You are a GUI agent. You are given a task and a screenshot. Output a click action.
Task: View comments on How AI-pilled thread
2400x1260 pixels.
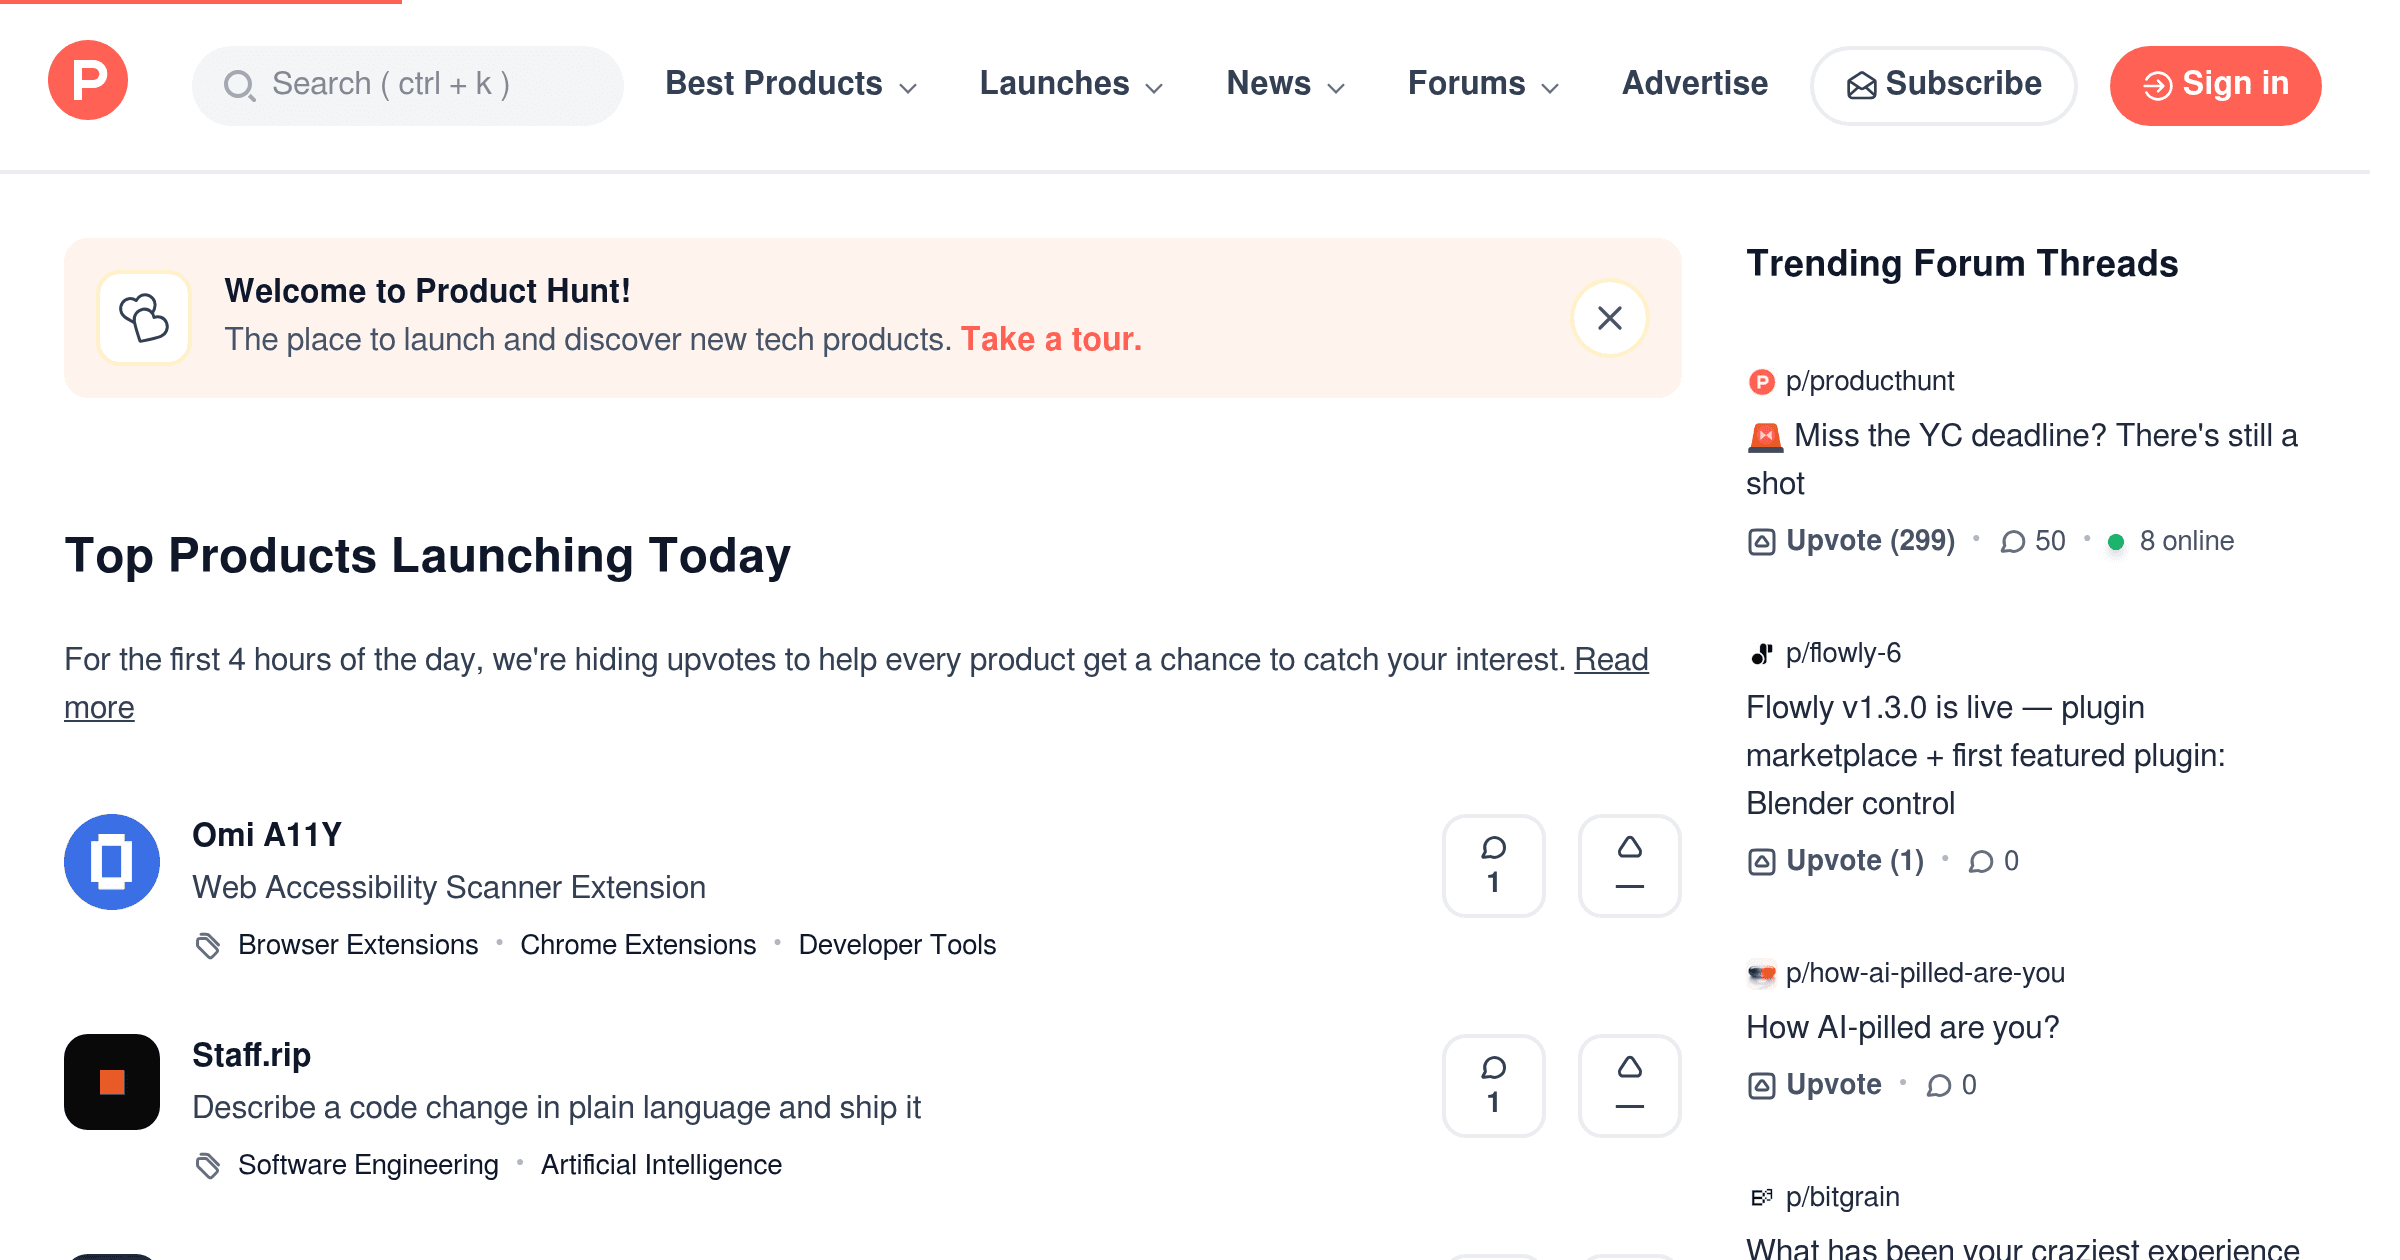pyautogui.click(x=1951, y=1085)
